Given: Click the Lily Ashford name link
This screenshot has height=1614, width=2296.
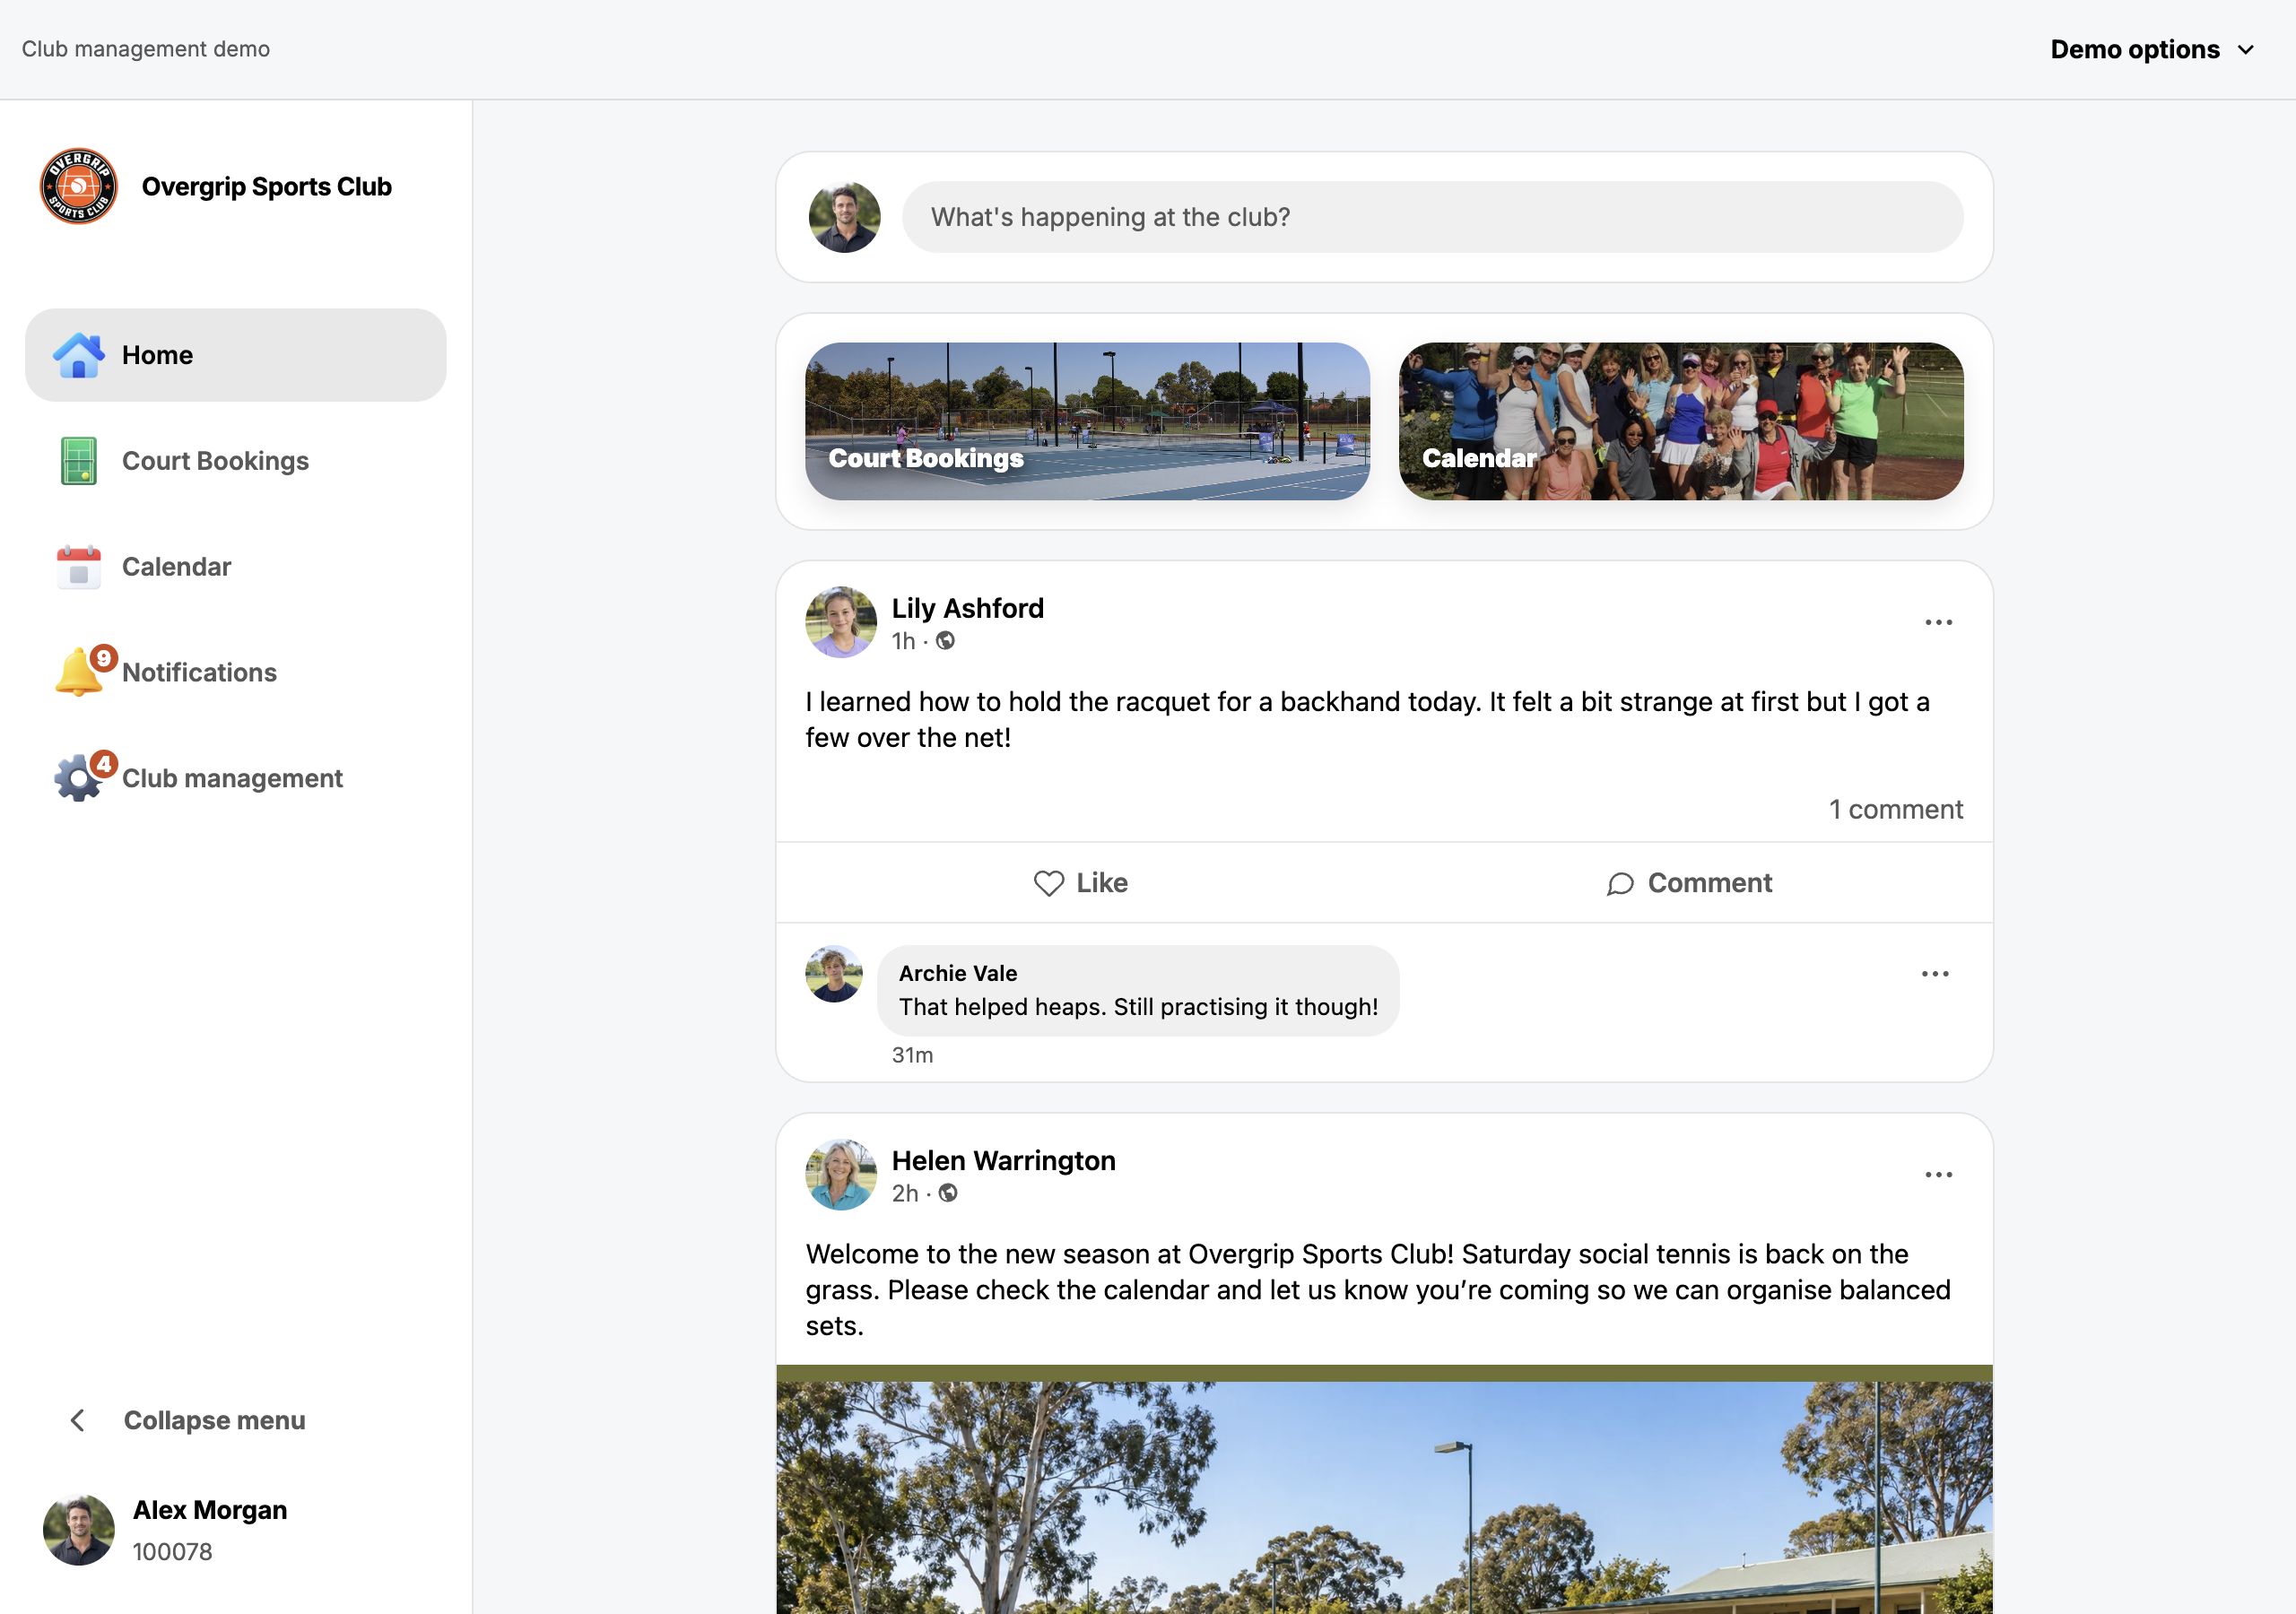Looking at the screenshot, I should pyautogui.click(x=967, y=608).
